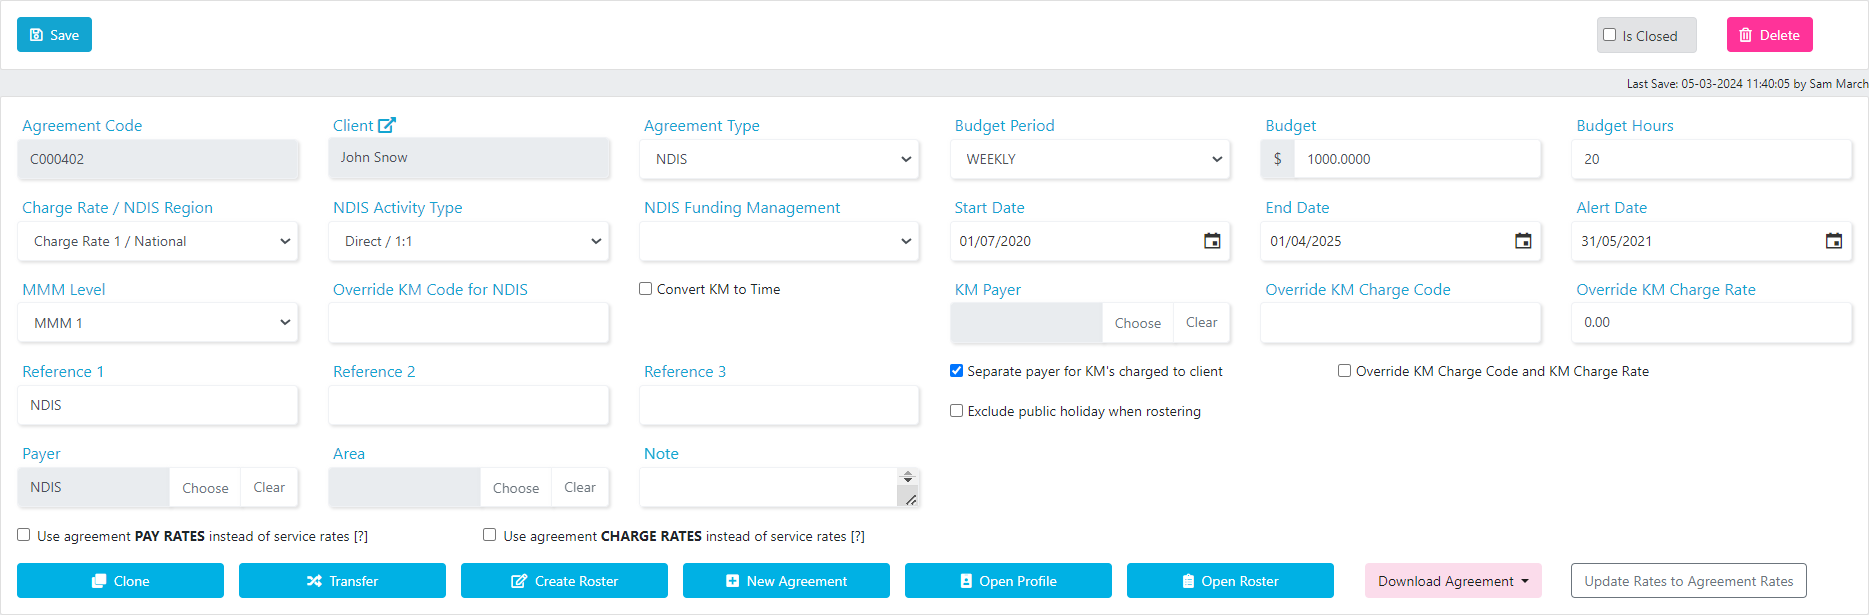Focus the Reference 2 field
Viewport: 1869px width, 615px height.
coord(469,405)
